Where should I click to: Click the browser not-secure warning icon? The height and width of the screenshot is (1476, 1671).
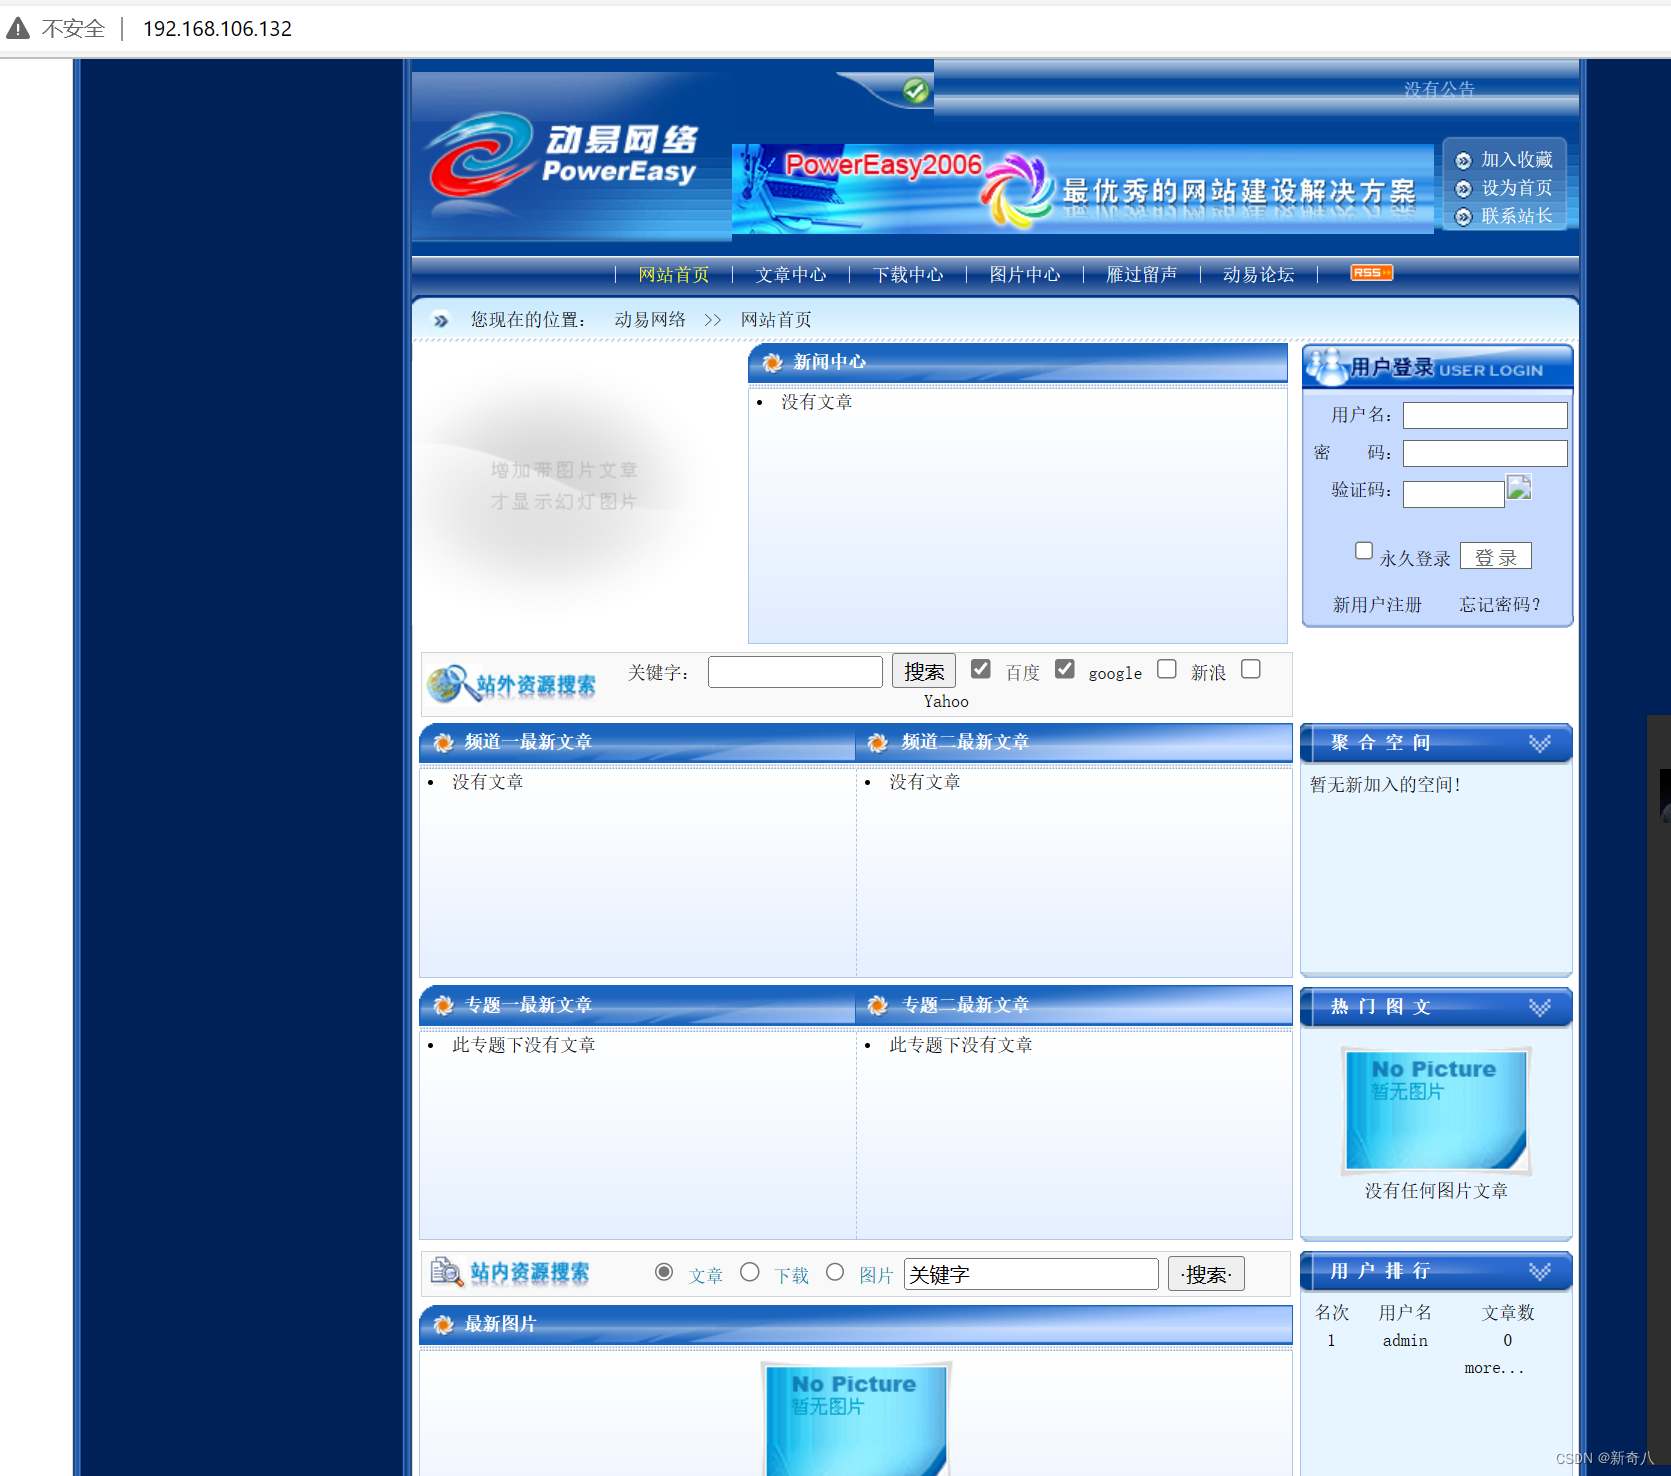click(18, 28)
